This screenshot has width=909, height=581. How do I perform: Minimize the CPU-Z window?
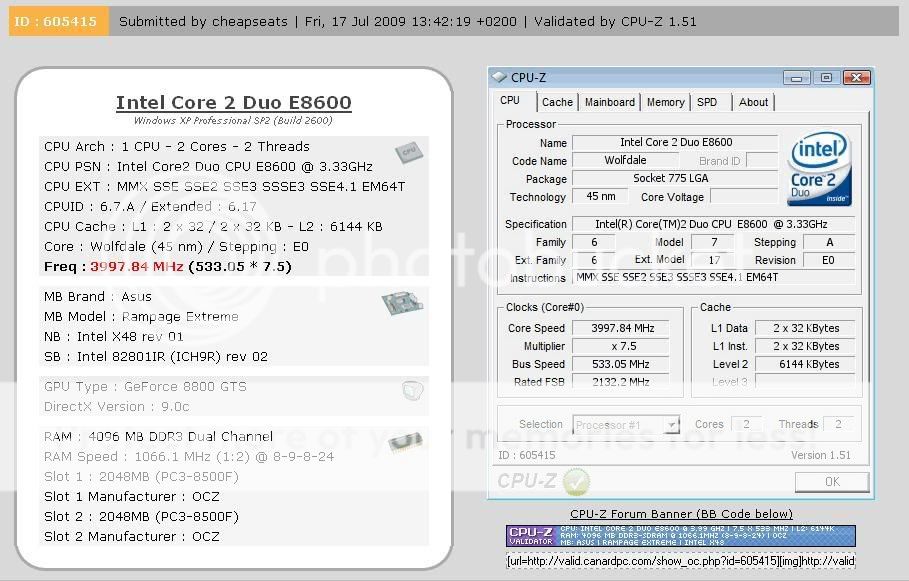point(797,78)
